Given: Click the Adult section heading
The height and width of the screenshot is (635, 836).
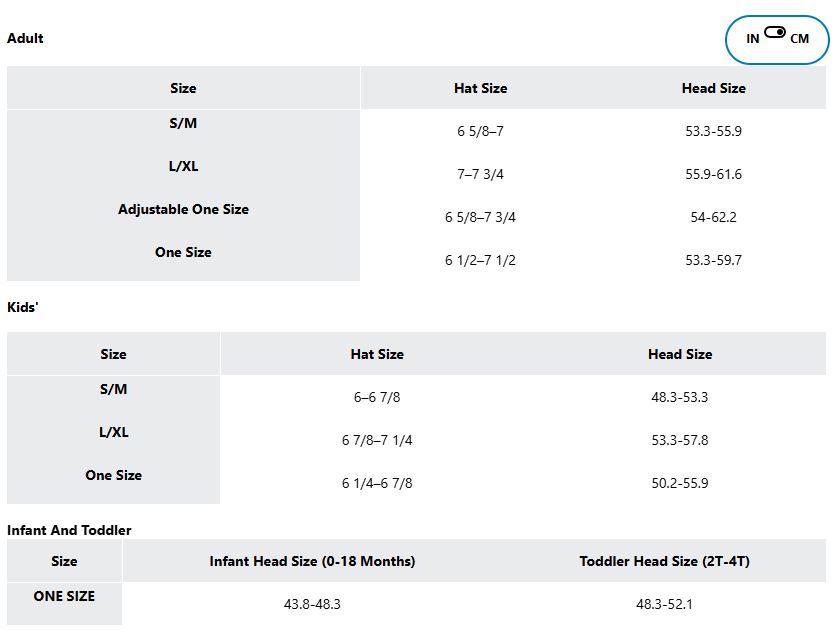Looking at the screenshot, I should pos(25,38).
